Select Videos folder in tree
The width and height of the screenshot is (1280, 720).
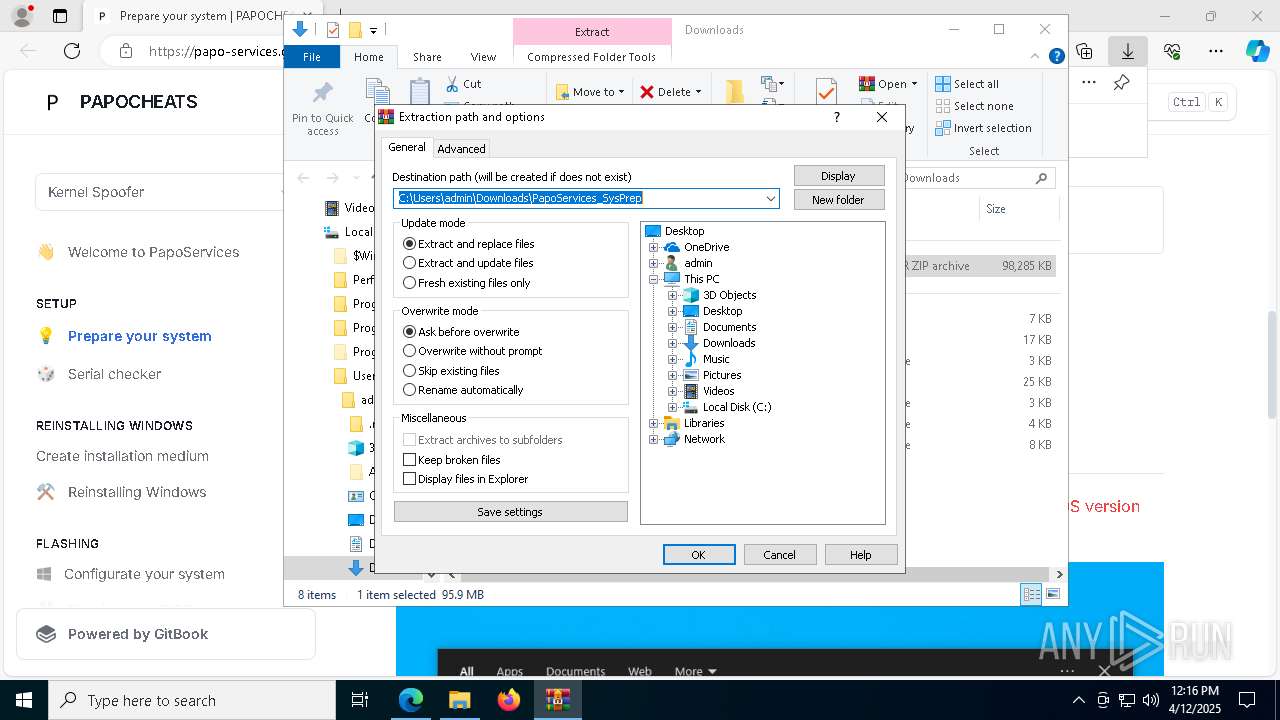coord(719,391)
